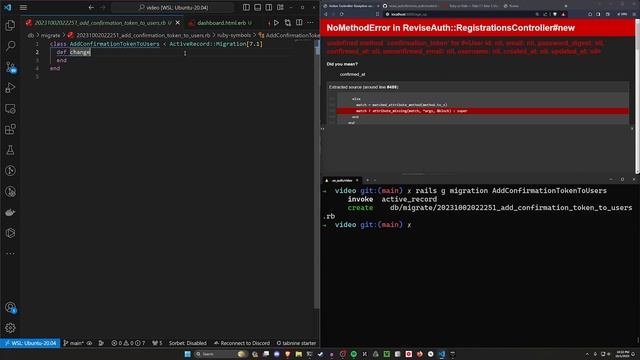Click the system clock in taskbar
This screenshot has height=360, width=640.
(622, 354)
